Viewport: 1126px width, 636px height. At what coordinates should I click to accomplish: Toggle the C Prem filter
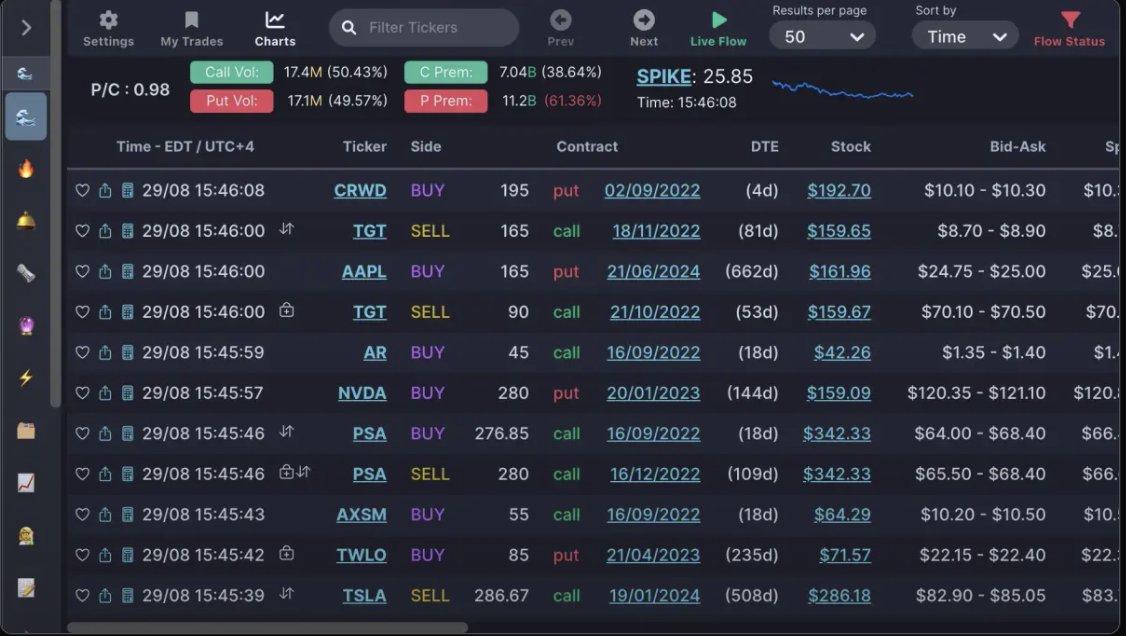[x=445, y=72]
